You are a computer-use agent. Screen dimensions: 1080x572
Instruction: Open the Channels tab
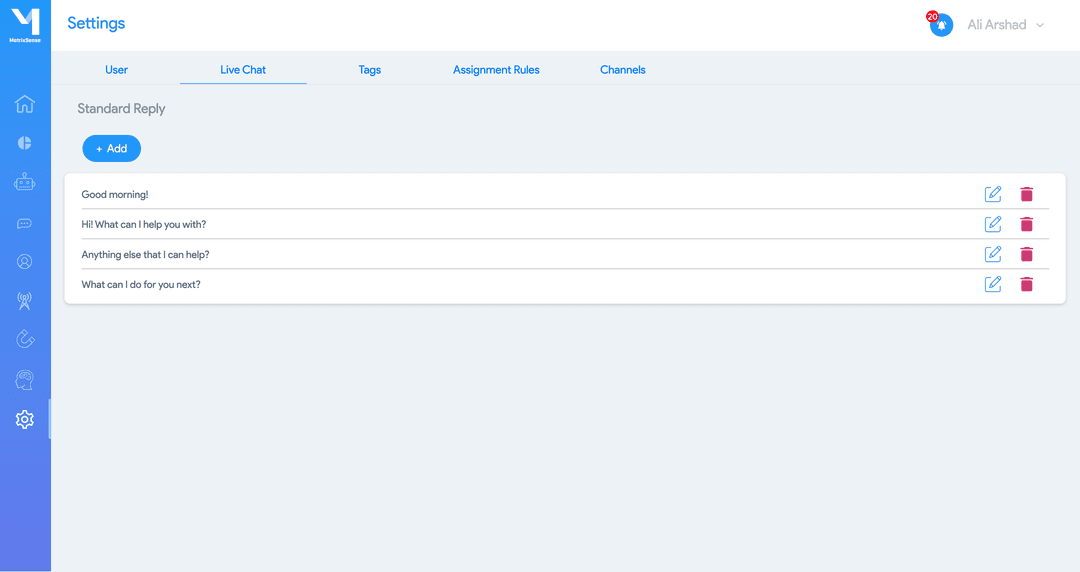[x=623, y=70]
